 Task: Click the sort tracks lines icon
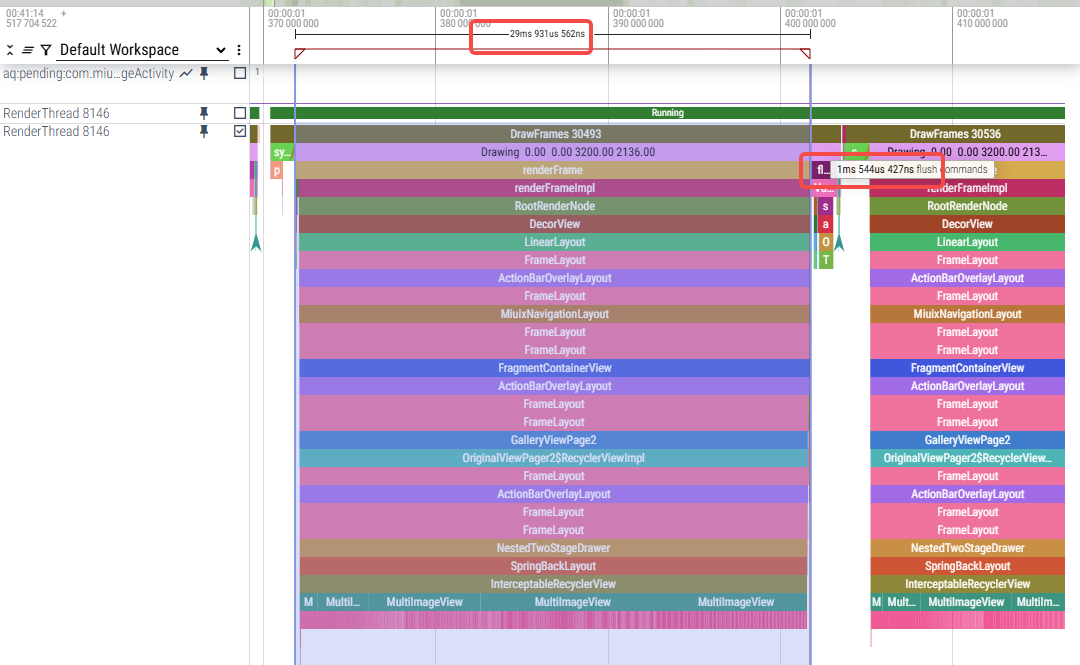[x=28, y=50]
